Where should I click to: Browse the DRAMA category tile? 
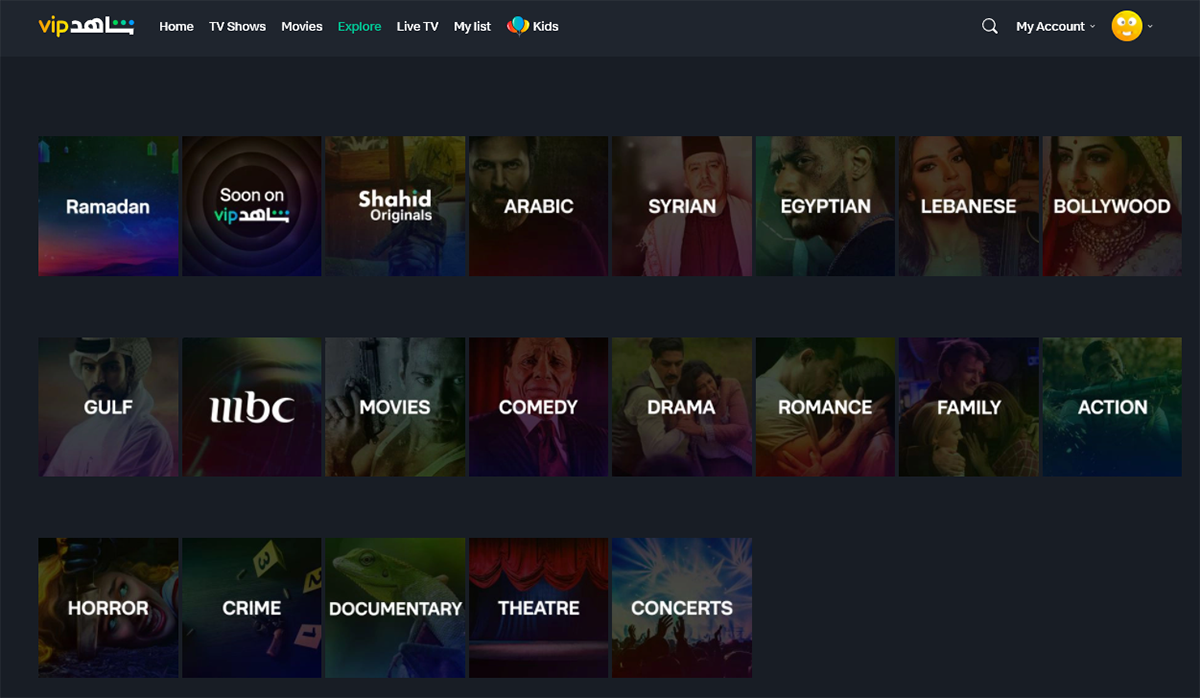pos(682,407)
